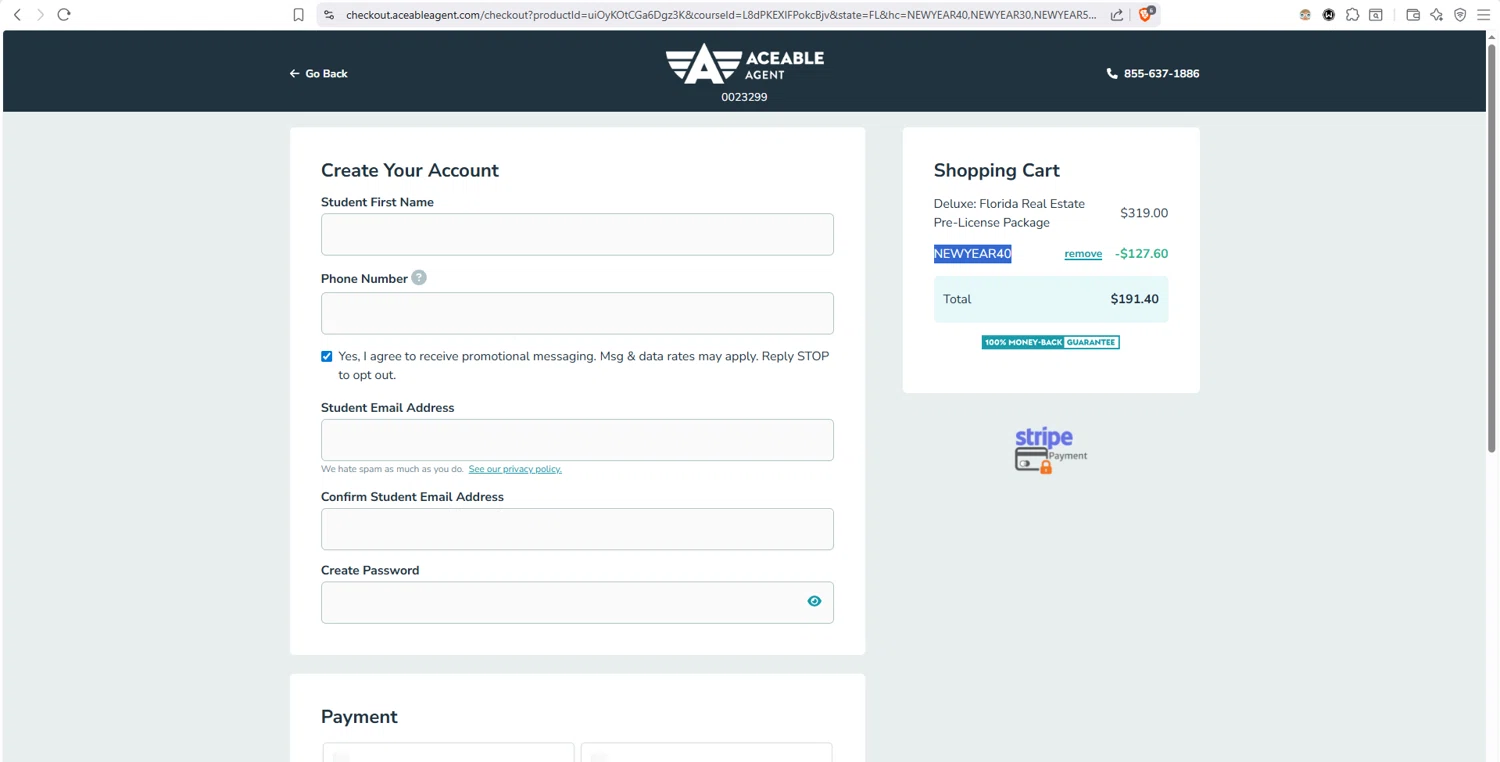This screenshot has height=762, width=1500.
Task: Open the browser hamburger main menu
Action: click(x=1484, y=15)
